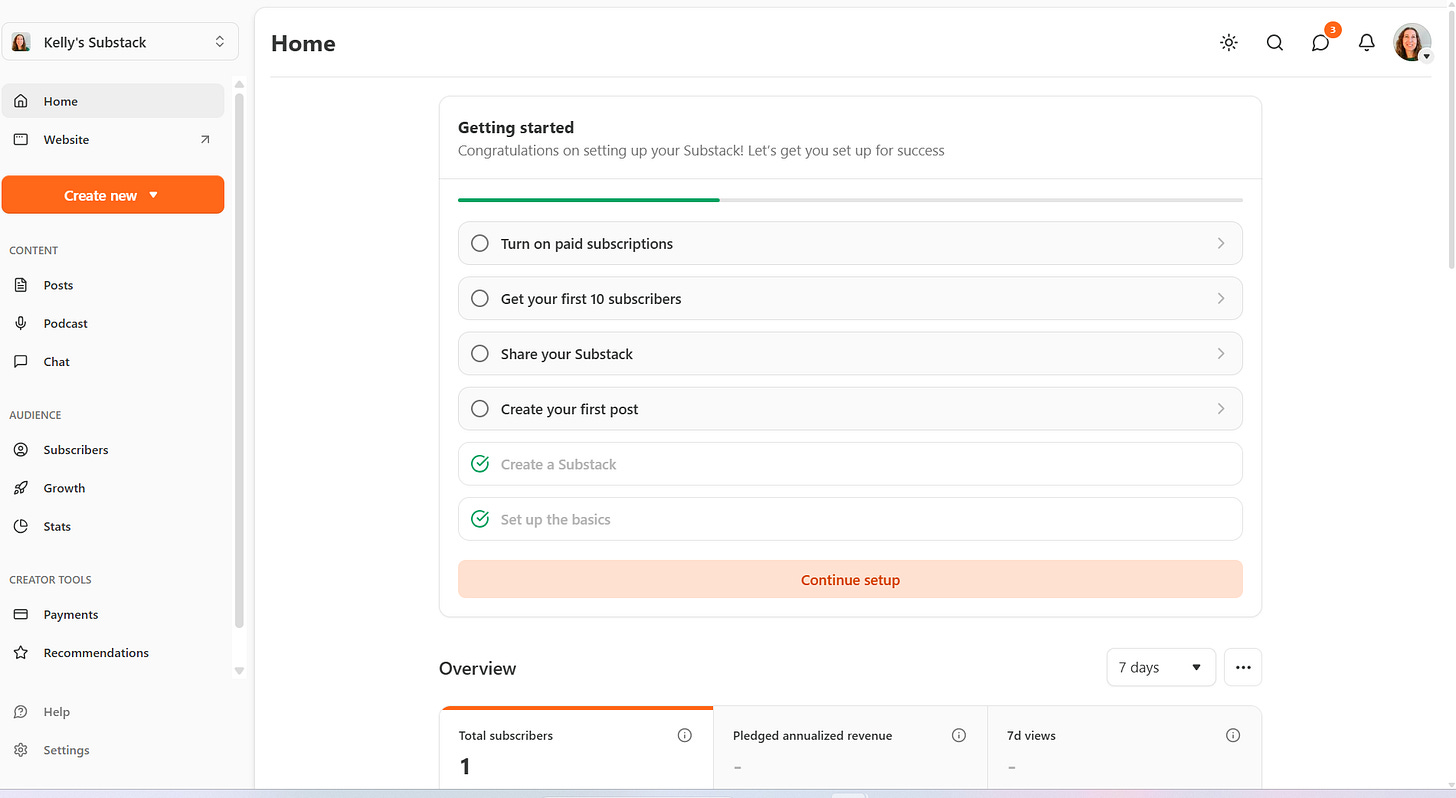Image resolution: width=1456 pixels, height=798 pixels.
Task: Go to Subscribers in the sidebar
Action: pos(76,450)
